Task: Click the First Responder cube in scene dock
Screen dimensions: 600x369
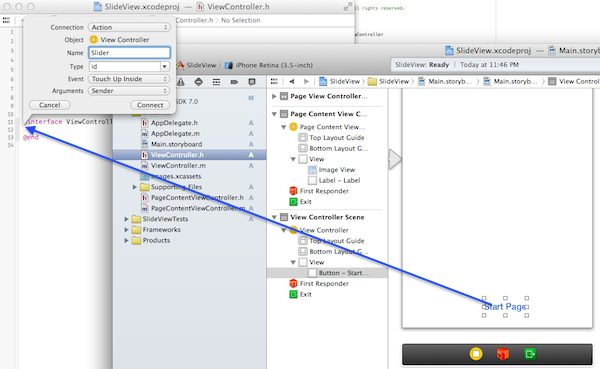Action: (x=503, y=354)
